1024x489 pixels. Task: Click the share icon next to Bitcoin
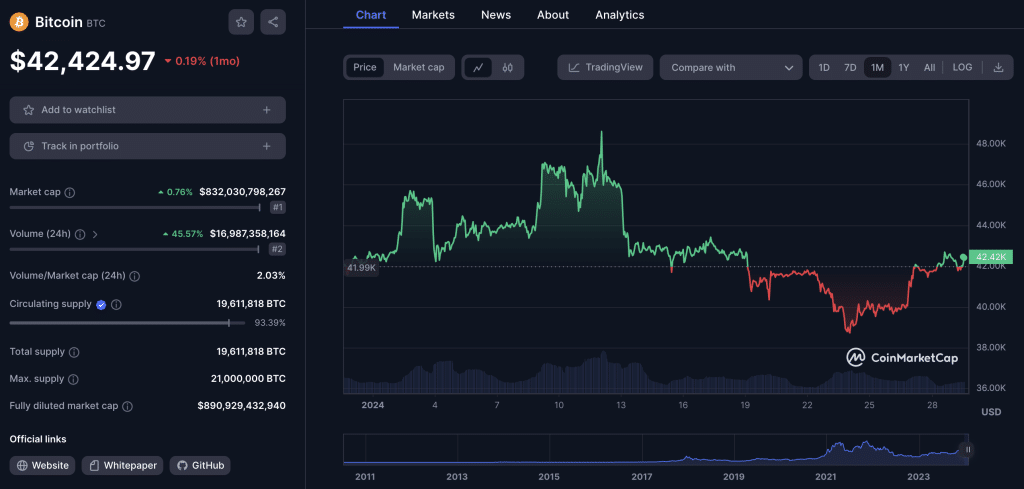point(273,21)
